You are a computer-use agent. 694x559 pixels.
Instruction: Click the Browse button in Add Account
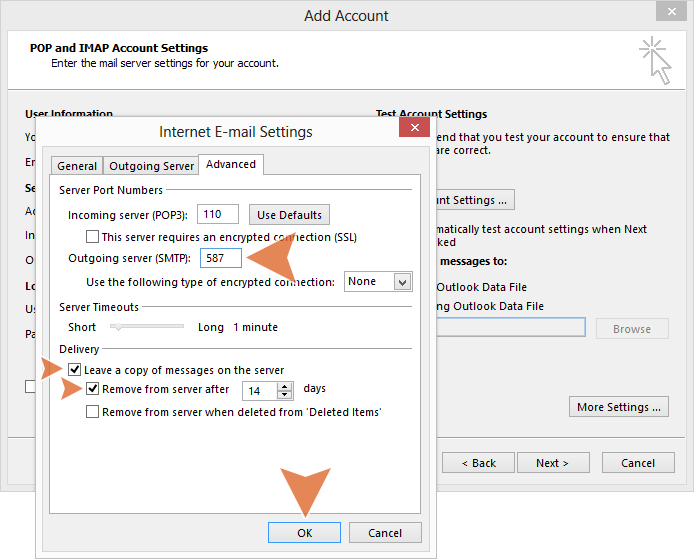coord(632,329)
